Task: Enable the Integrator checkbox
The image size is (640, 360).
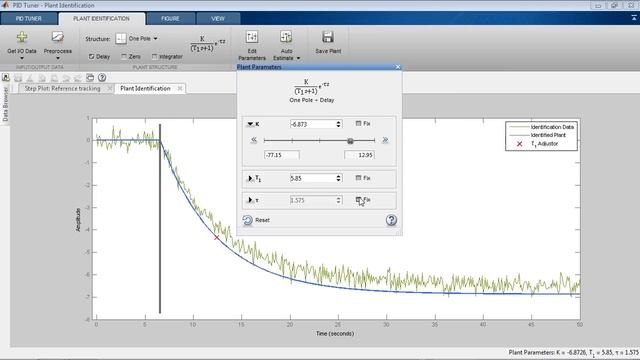Action: tap(154, 56)
